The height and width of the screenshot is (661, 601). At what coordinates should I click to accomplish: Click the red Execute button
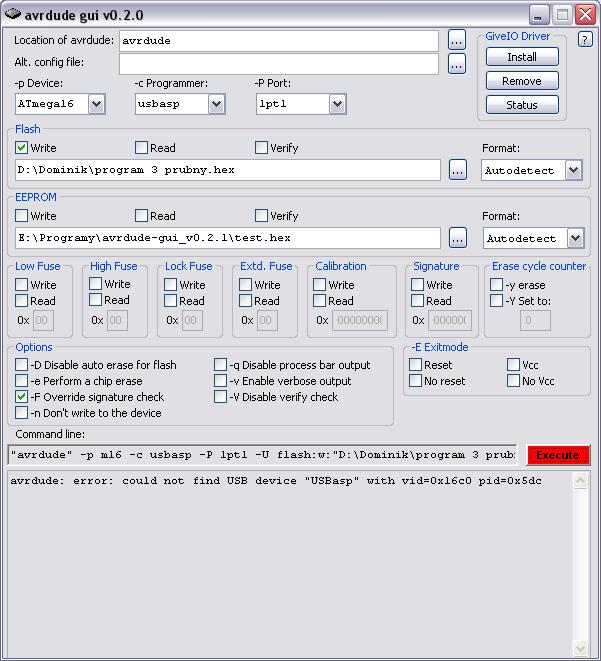click(558, 455)
